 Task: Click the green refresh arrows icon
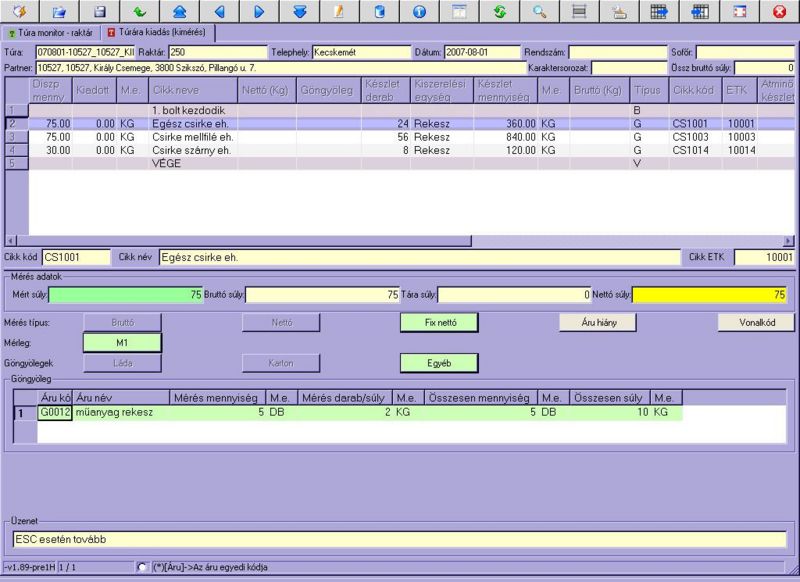click(x=499, y=11)
